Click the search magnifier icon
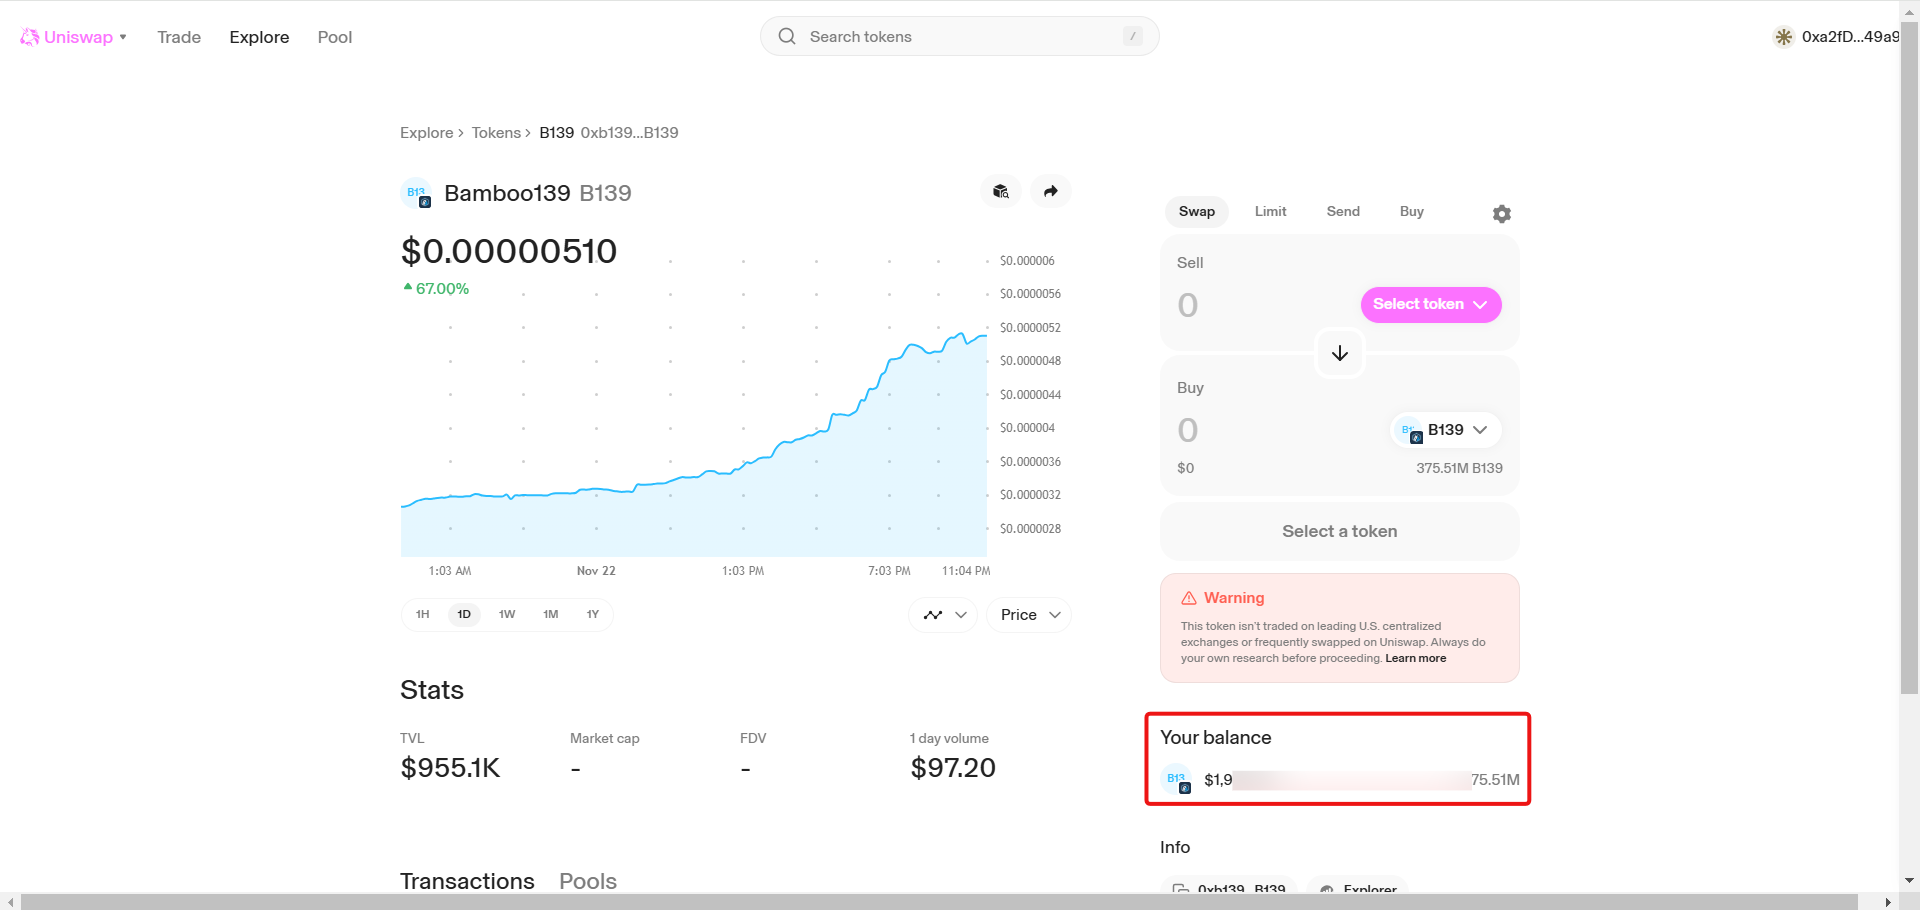This screenshot has height=910, width=1920. tap(787, 36)
